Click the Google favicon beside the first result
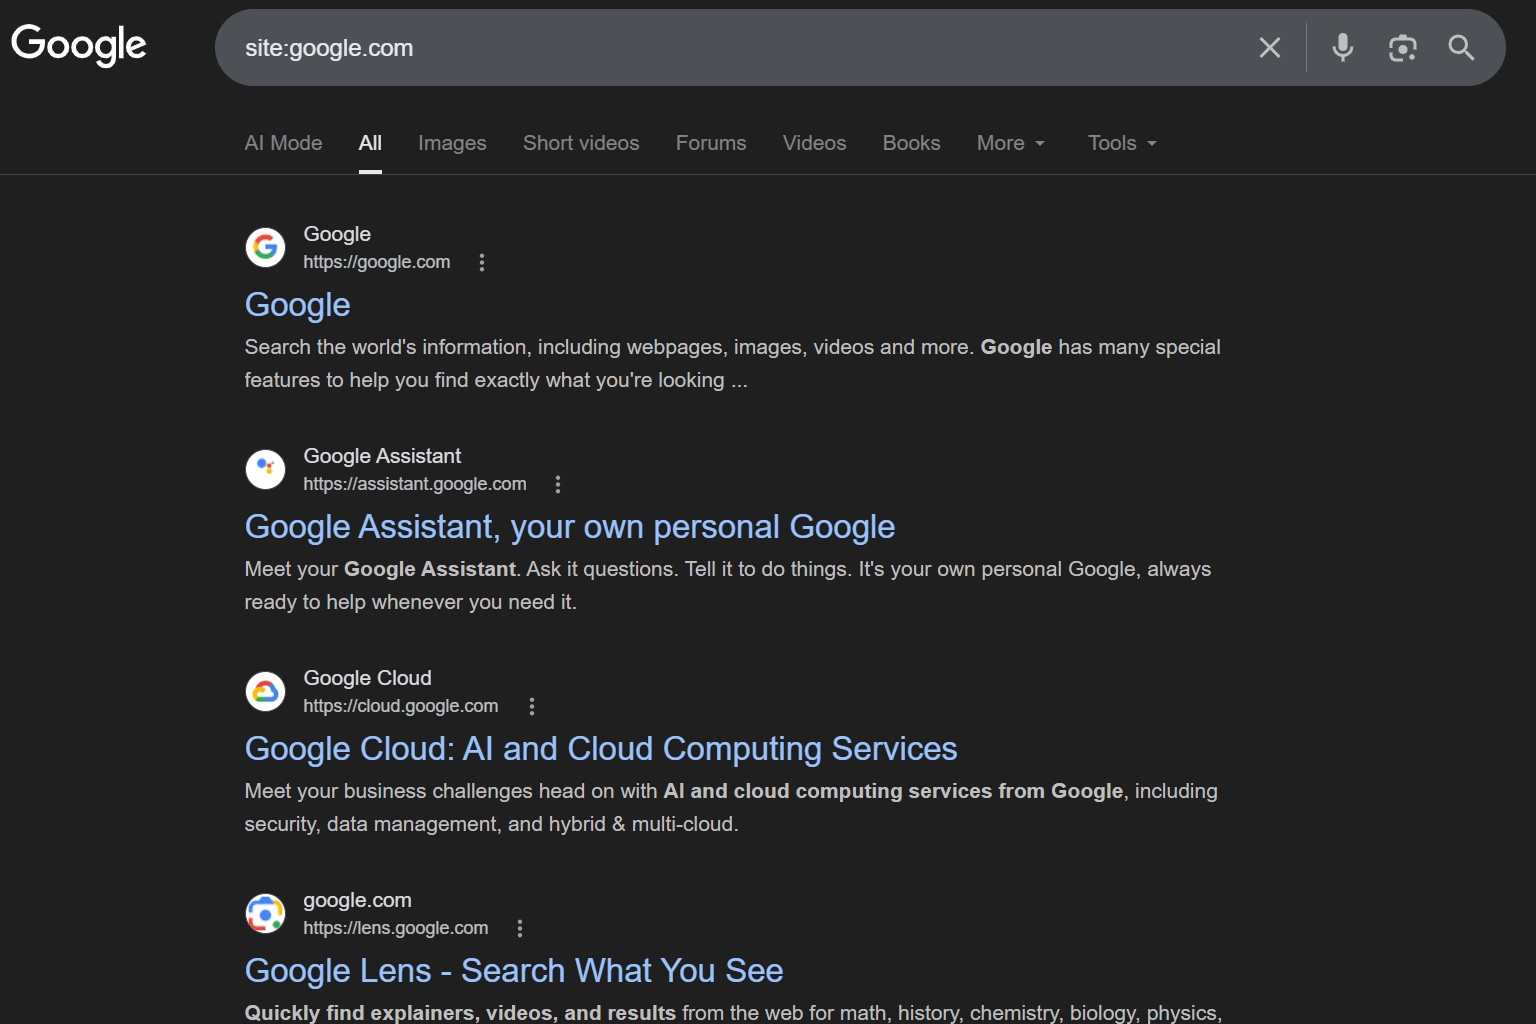Screen dimensions: 1536x1024 pyautogui.click(x=265, y=247)
